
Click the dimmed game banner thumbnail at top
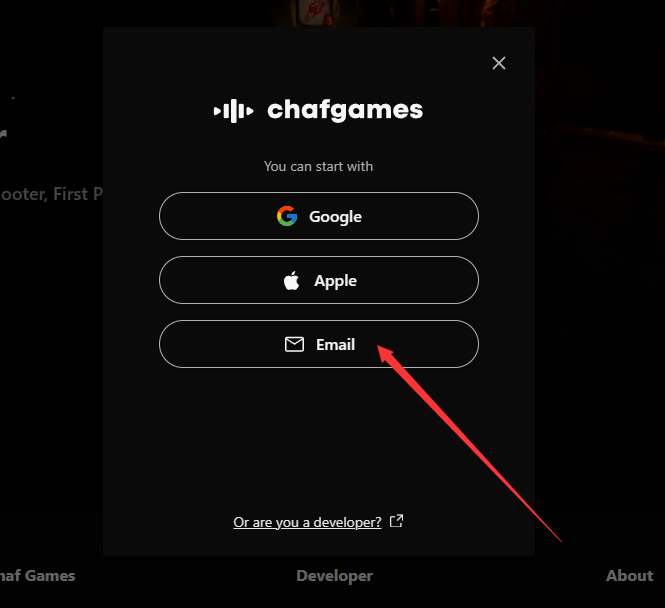[314, 13]
